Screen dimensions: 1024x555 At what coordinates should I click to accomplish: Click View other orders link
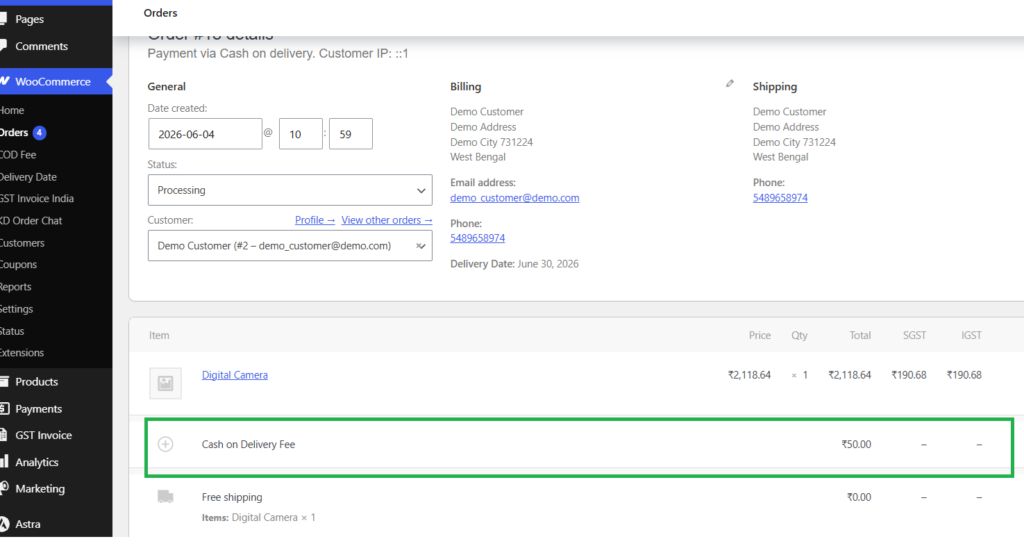coord(387,220)
